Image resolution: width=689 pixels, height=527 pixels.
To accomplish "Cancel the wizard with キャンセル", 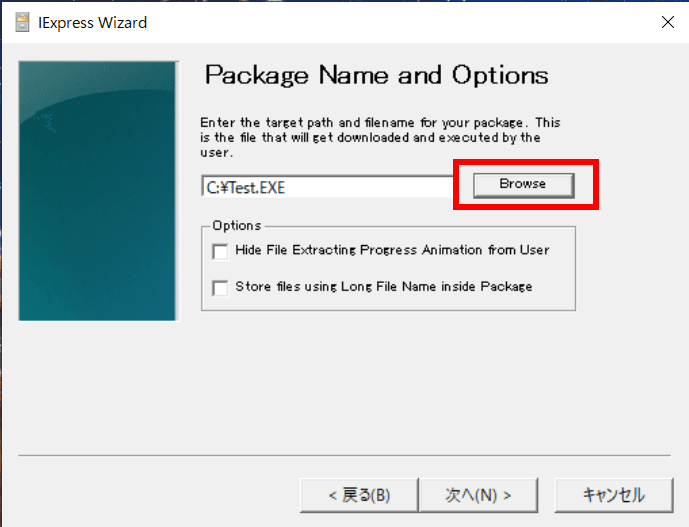I will [614, 495].
